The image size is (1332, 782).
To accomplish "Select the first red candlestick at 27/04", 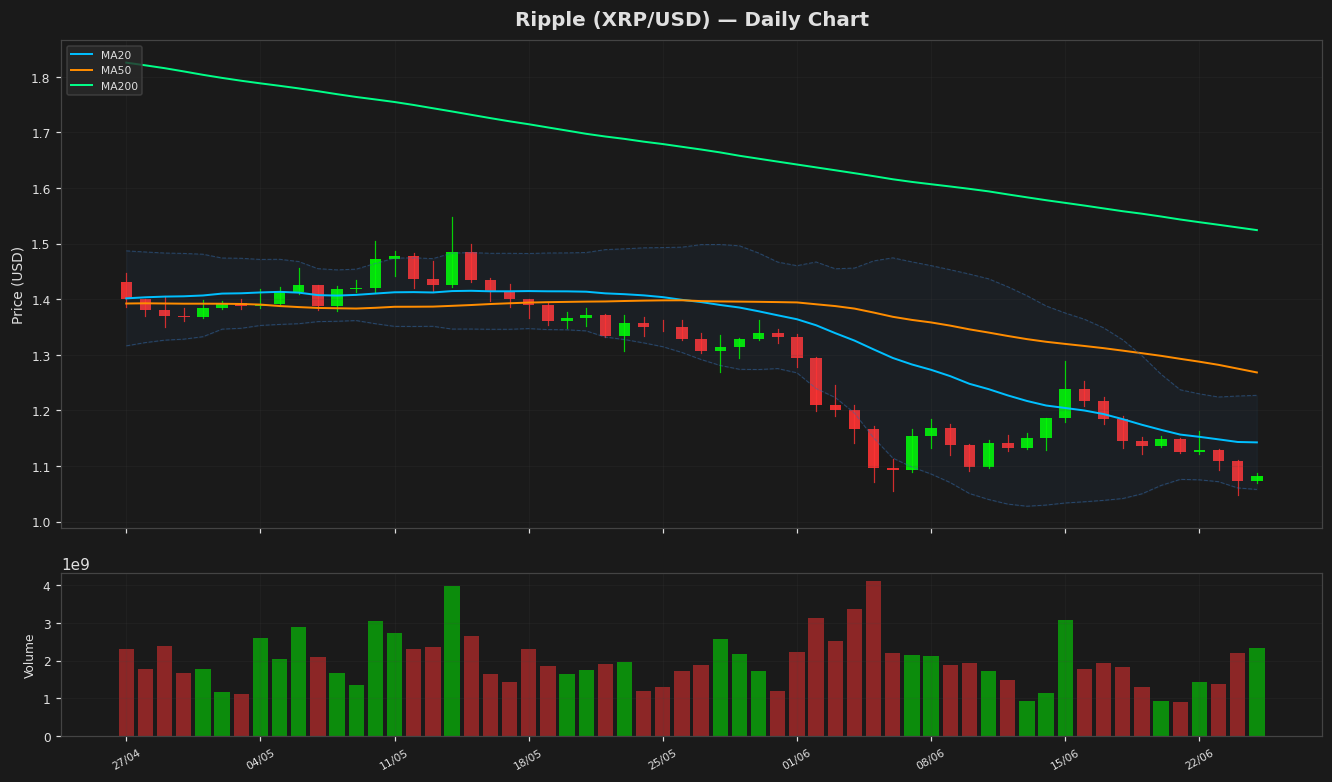I will [x=126, y=290].
